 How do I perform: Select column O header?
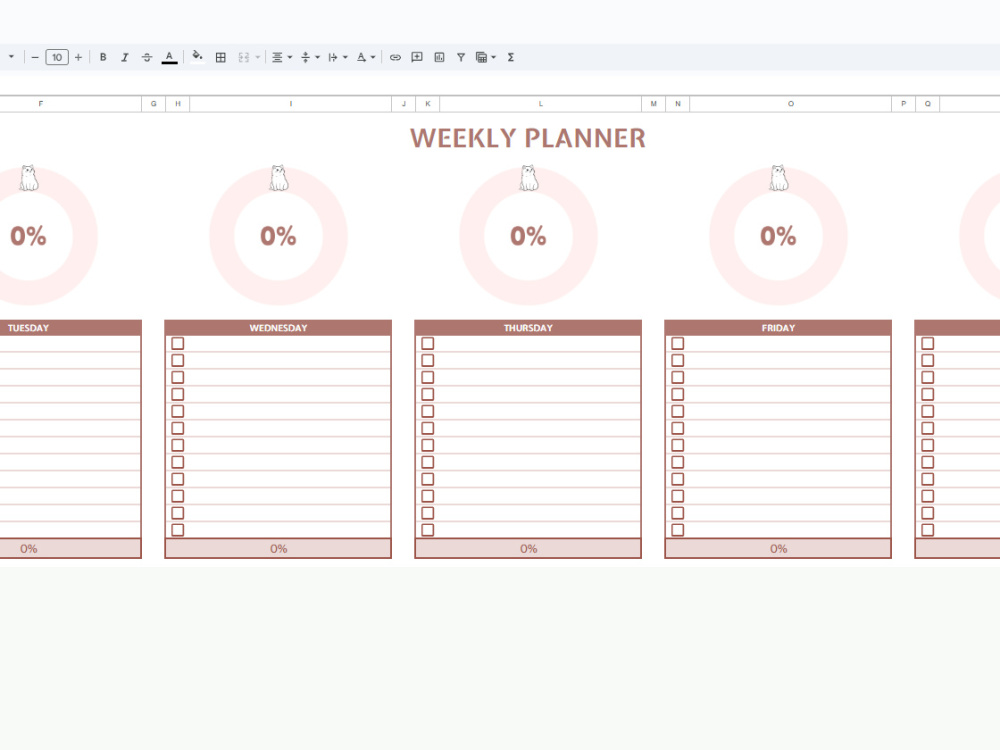(791, 104)
